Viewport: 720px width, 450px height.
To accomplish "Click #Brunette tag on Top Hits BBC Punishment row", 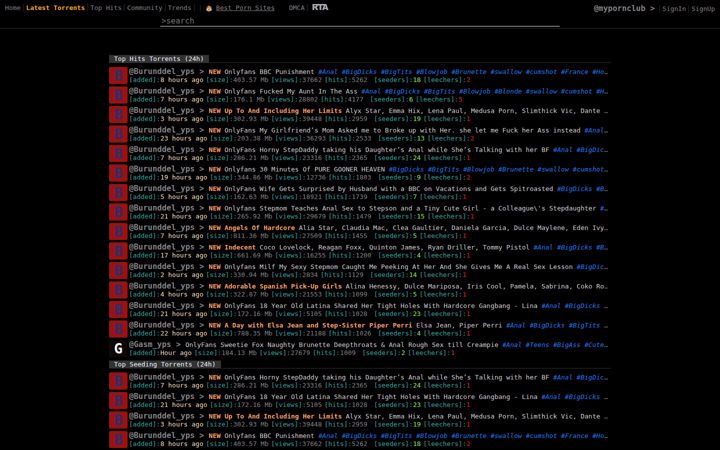I will (x=468, y=72).
